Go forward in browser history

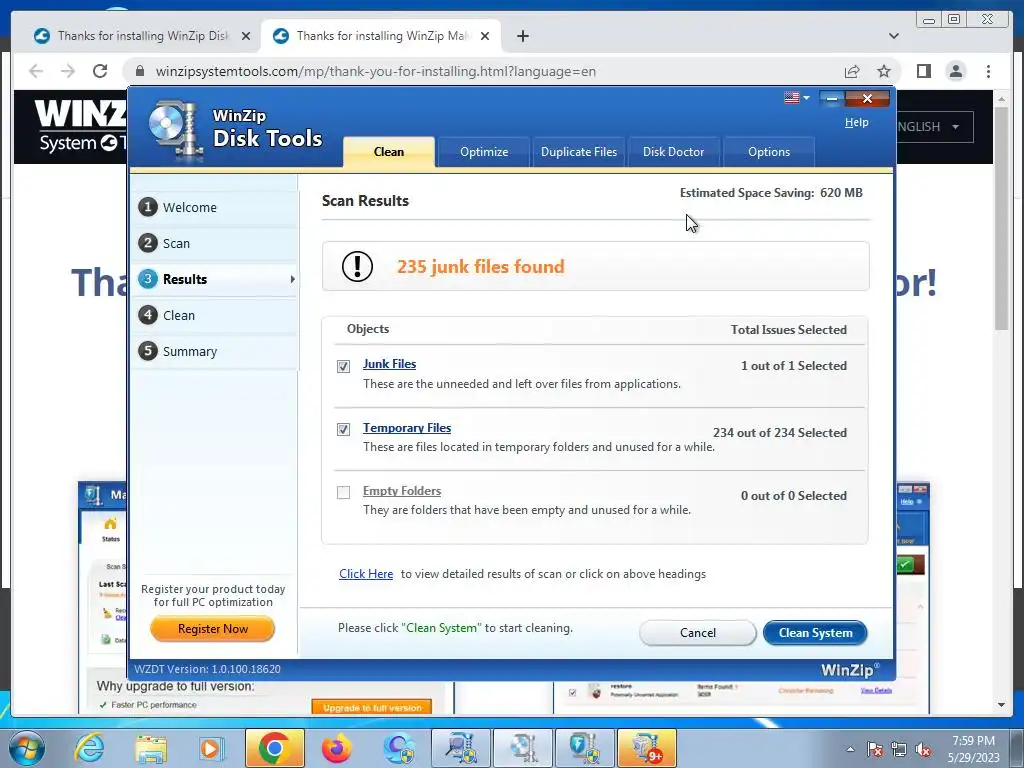[x=67, y=71]
